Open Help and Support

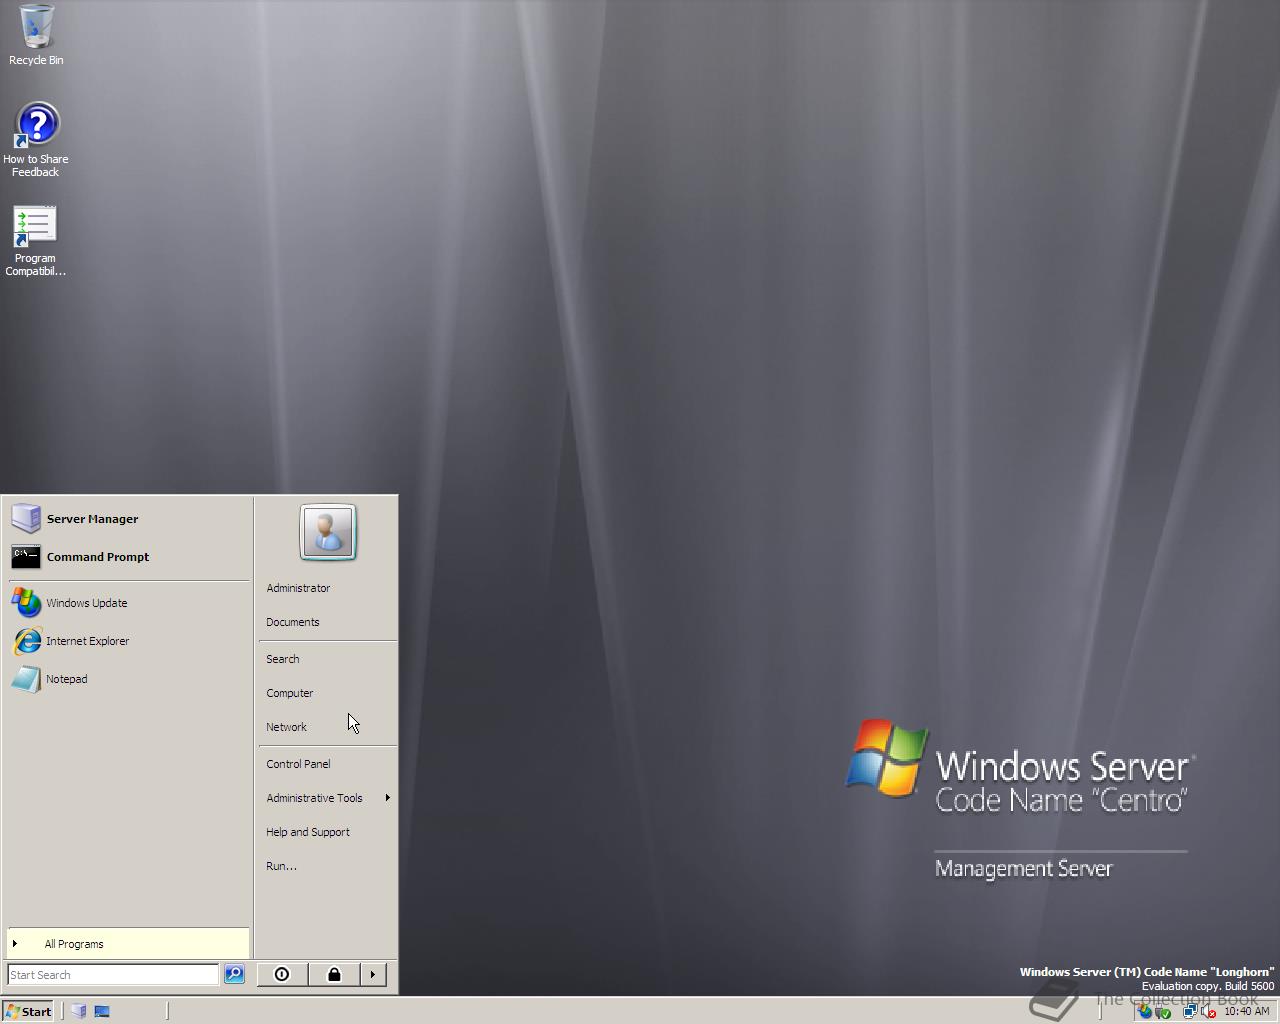[328, 832]
